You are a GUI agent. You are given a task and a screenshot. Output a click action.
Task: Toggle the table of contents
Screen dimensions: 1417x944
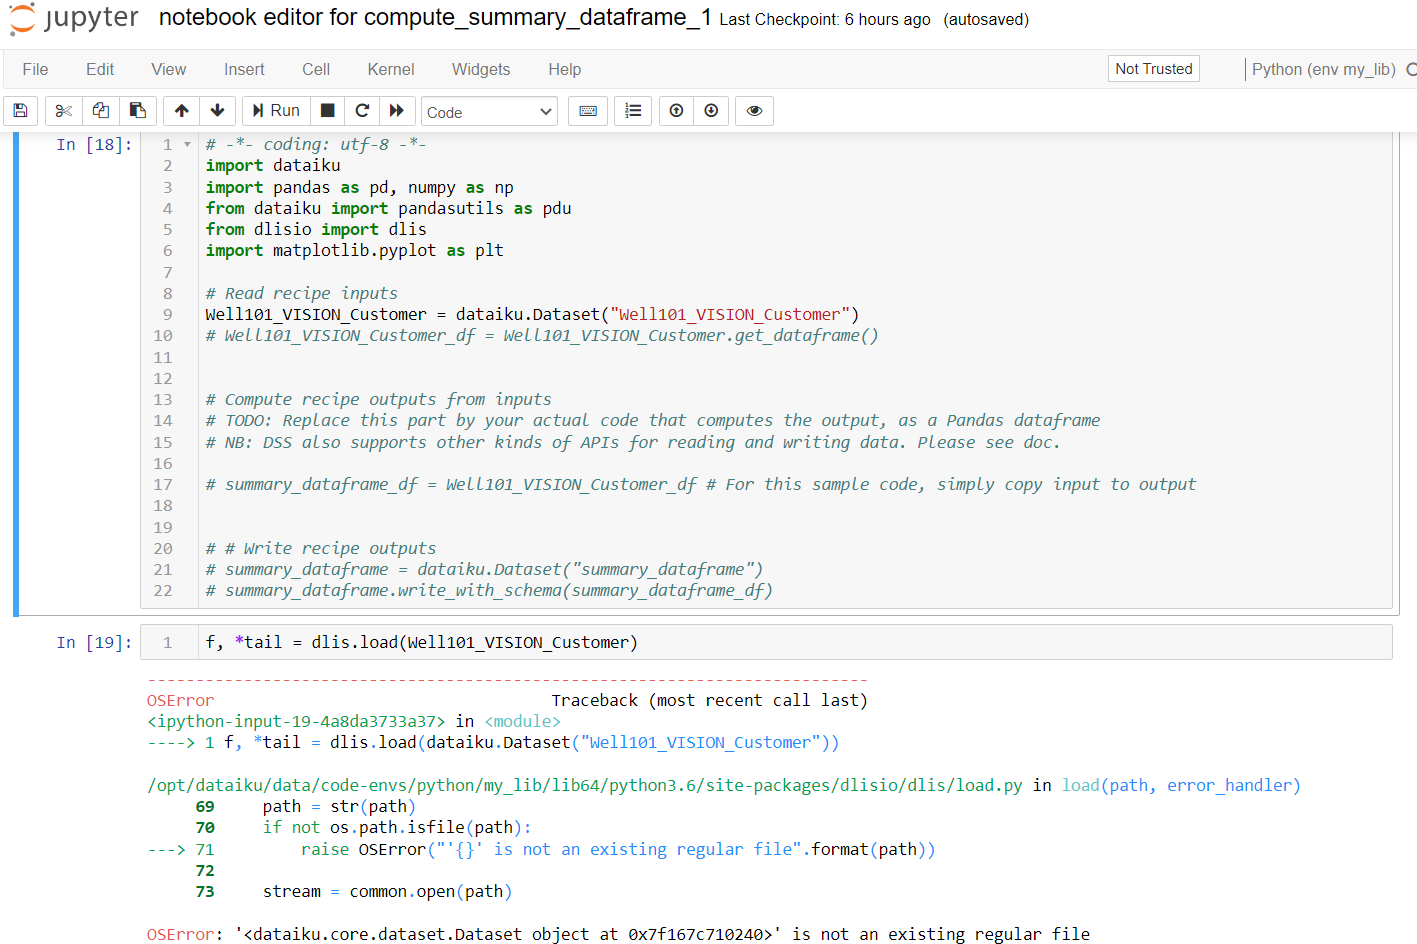[x=632, y=111]
